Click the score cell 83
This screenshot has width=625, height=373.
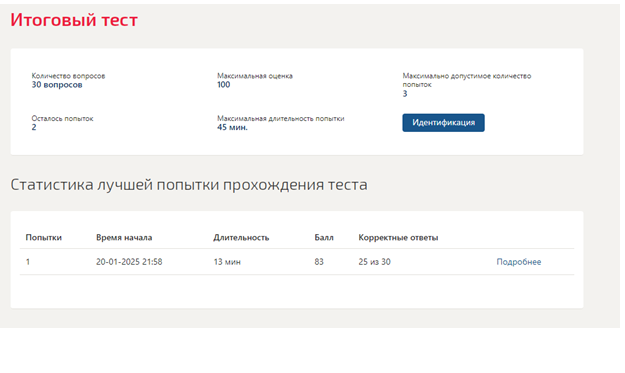tap(319, 262)
